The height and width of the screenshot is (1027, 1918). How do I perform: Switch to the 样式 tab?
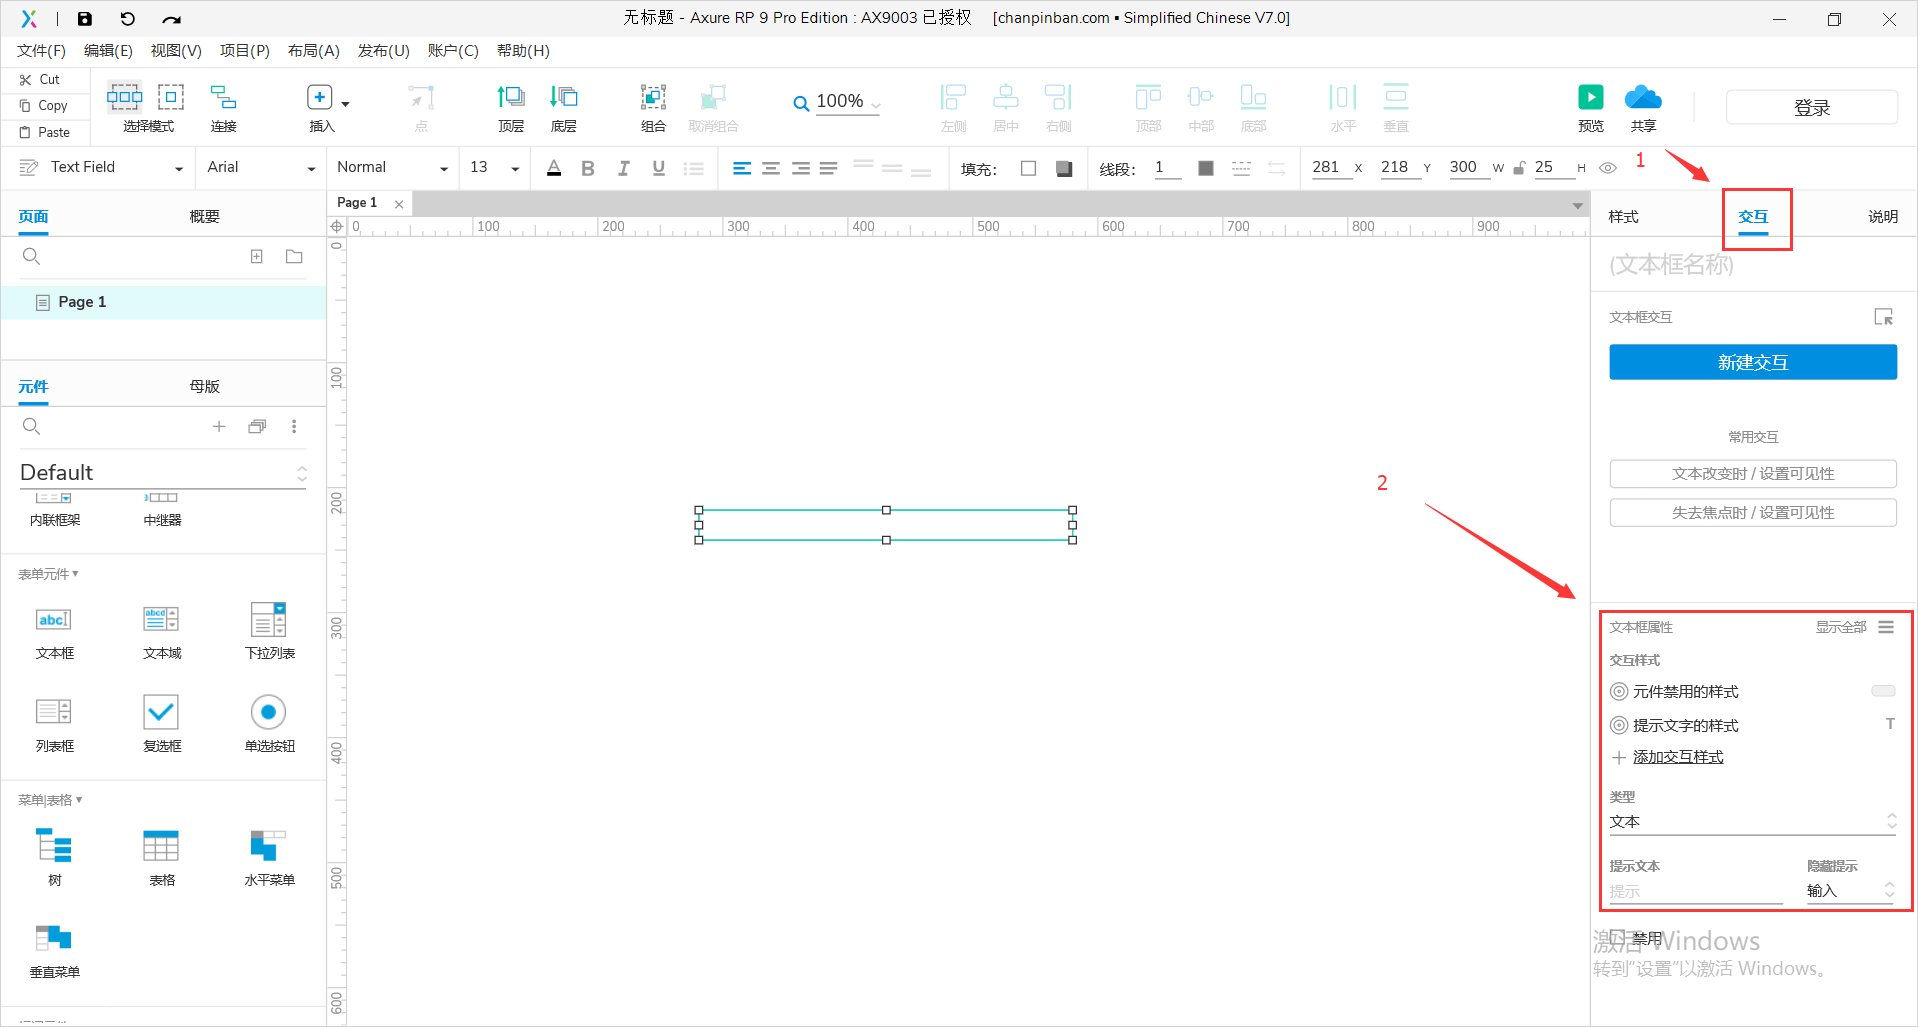point(1623,217)
